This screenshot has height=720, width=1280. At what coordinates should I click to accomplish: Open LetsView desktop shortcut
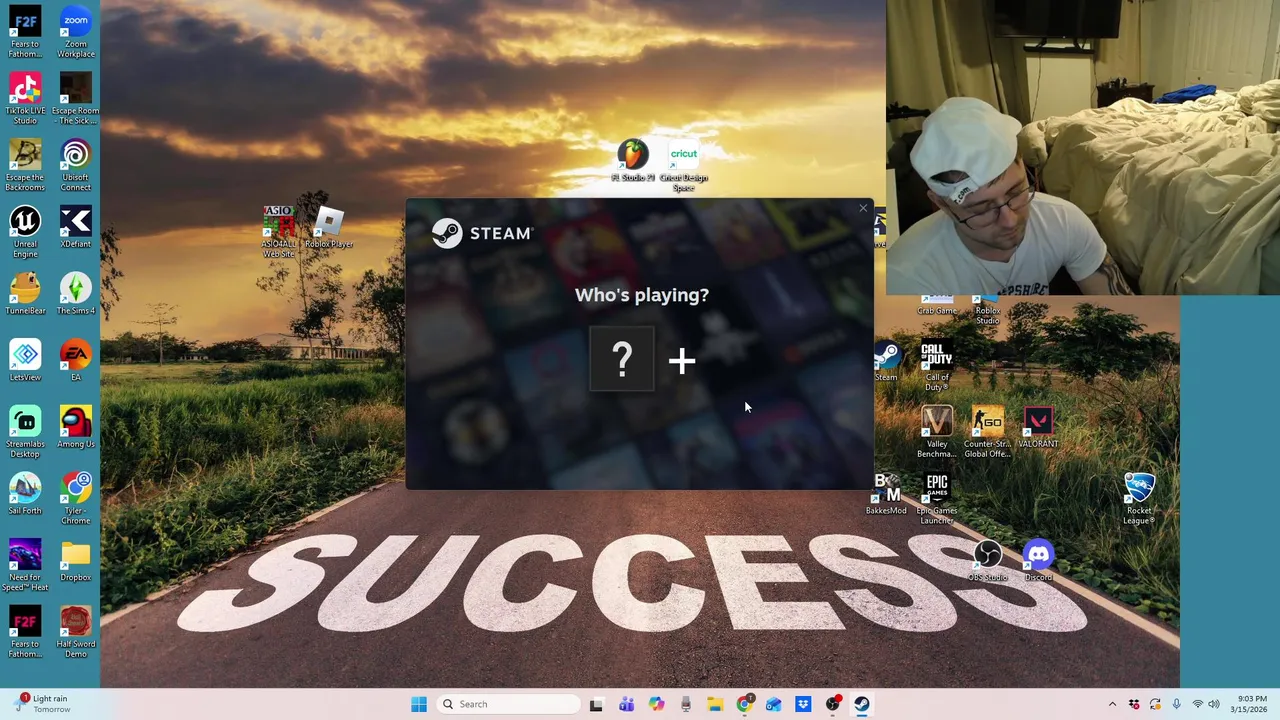[25, 360]
